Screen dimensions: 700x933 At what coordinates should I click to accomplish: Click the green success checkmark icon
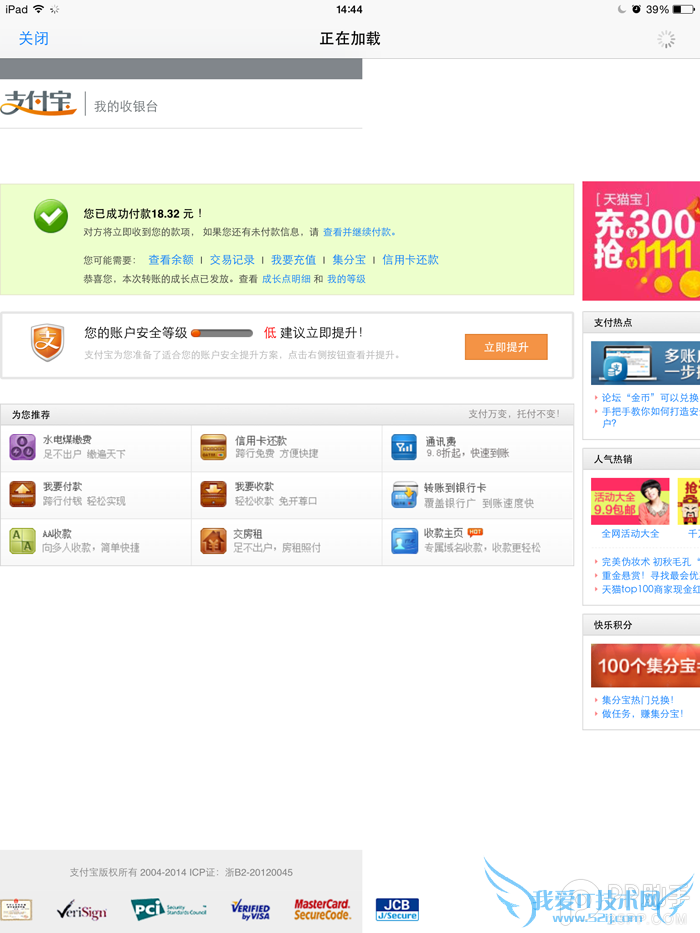[51, 216]
